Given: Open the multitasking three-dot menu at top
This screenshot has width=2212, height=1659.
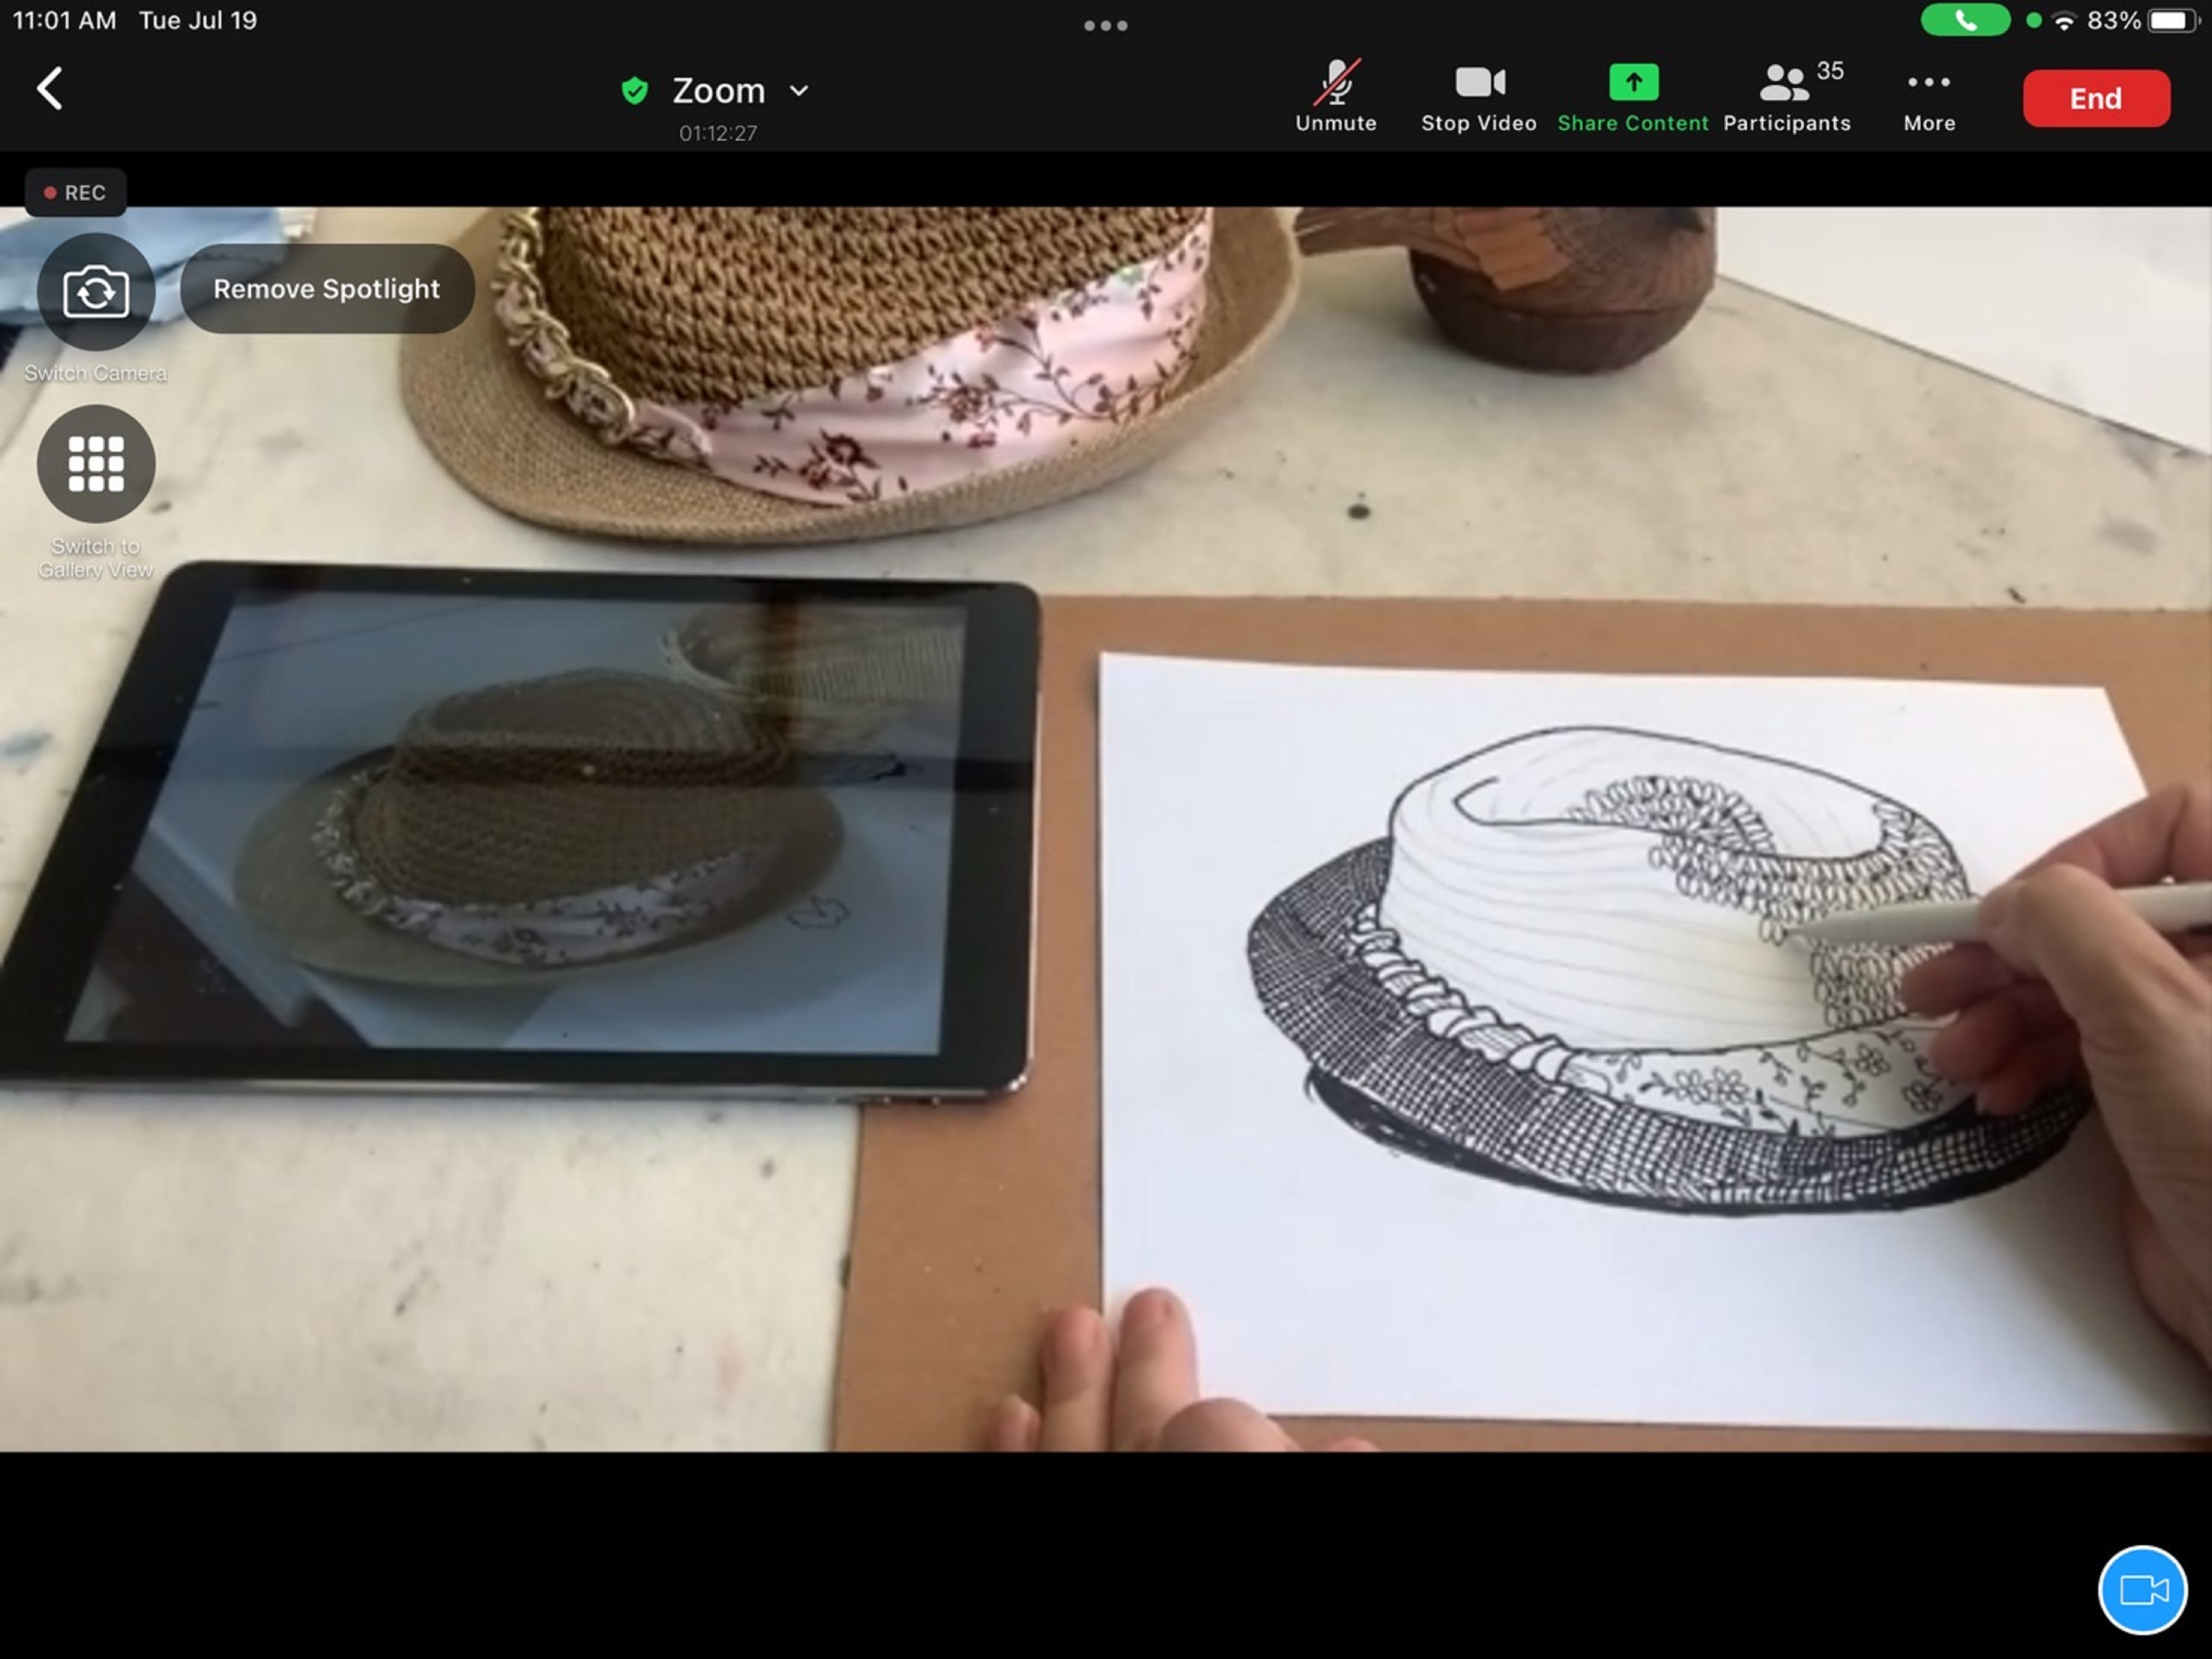Looking at the screenshot, I should pos(1105,26).
